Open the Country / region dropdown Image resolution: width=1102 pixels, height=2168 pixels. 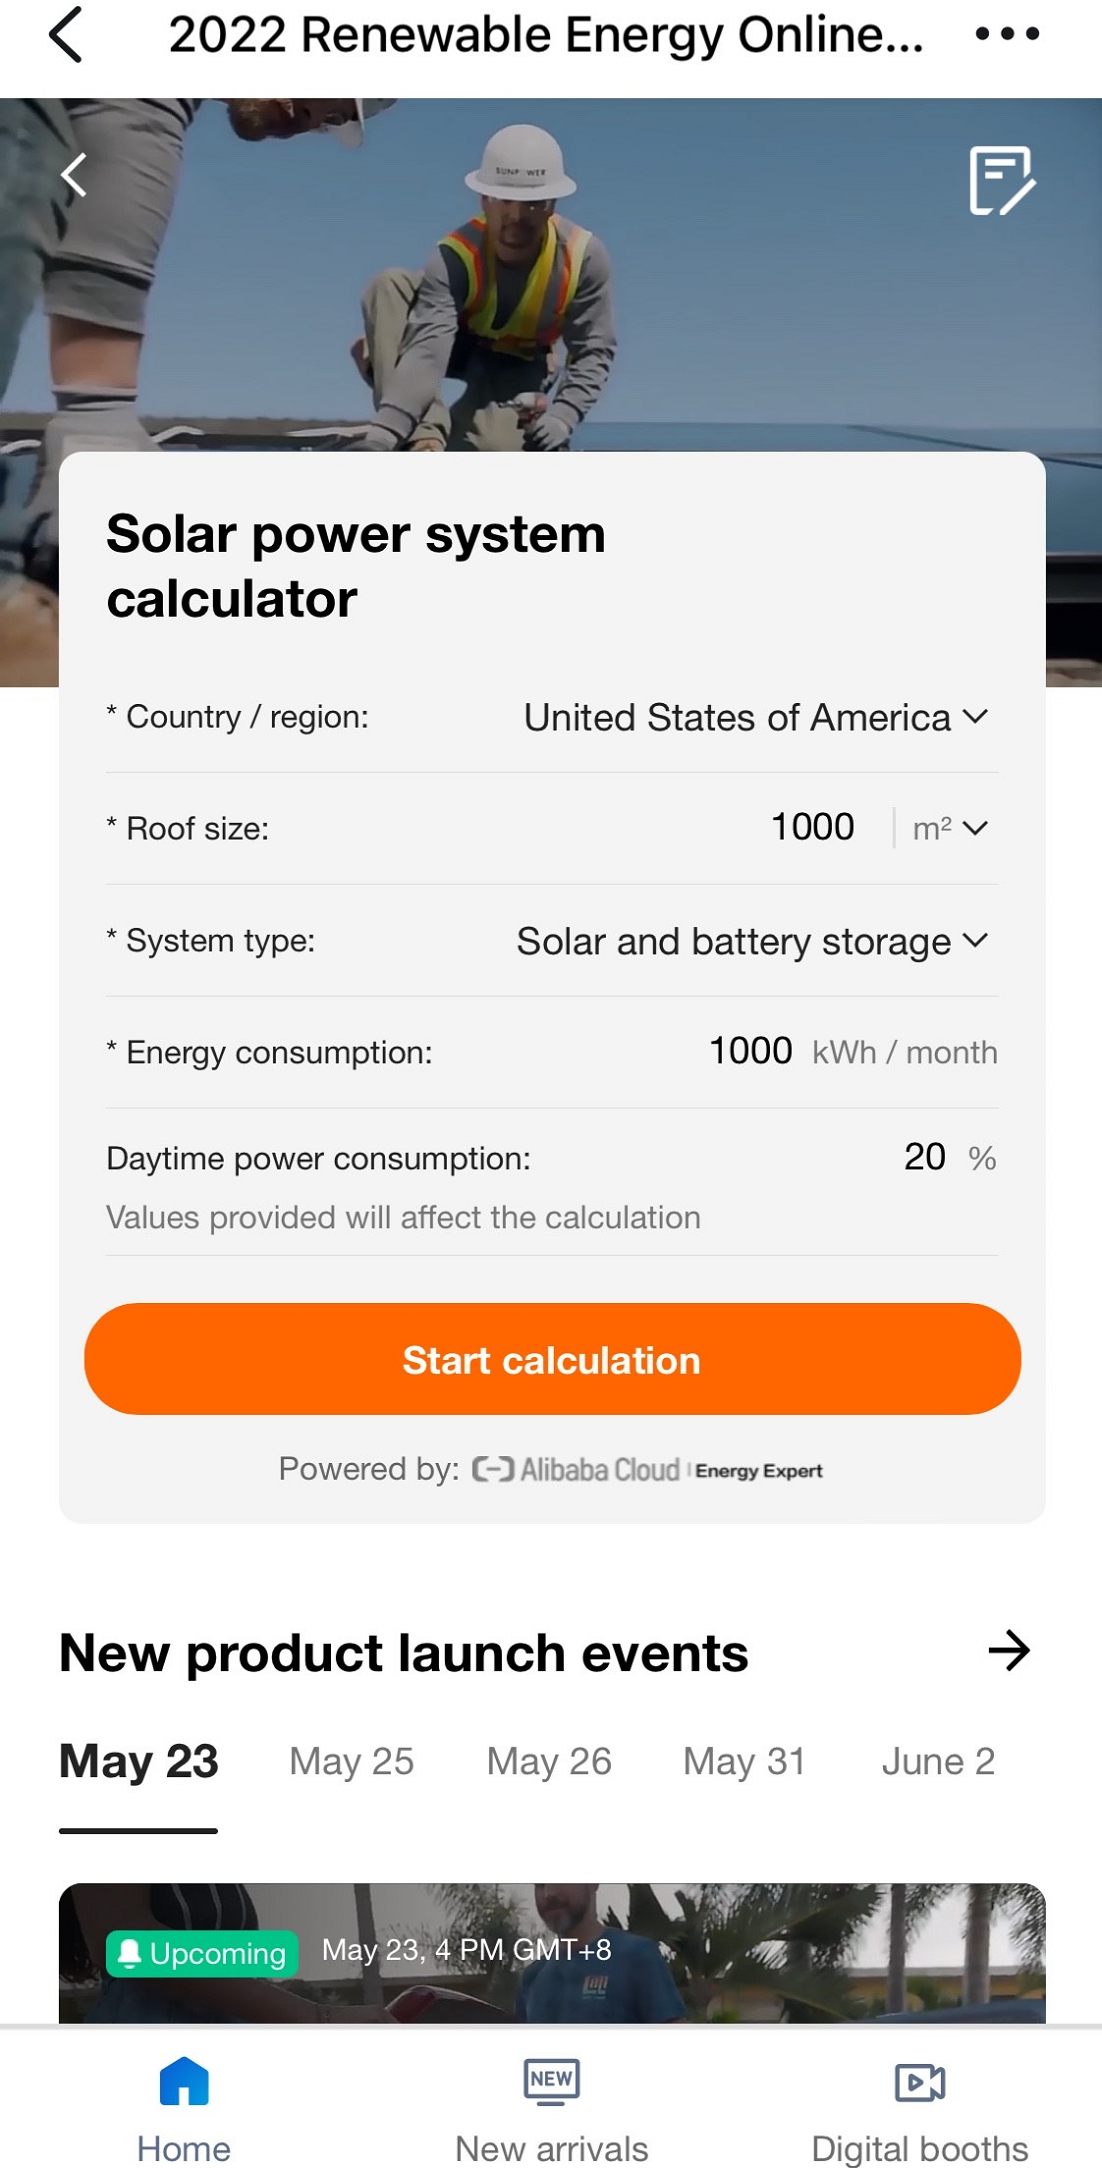pyautogui.click(x=756, y=718)
